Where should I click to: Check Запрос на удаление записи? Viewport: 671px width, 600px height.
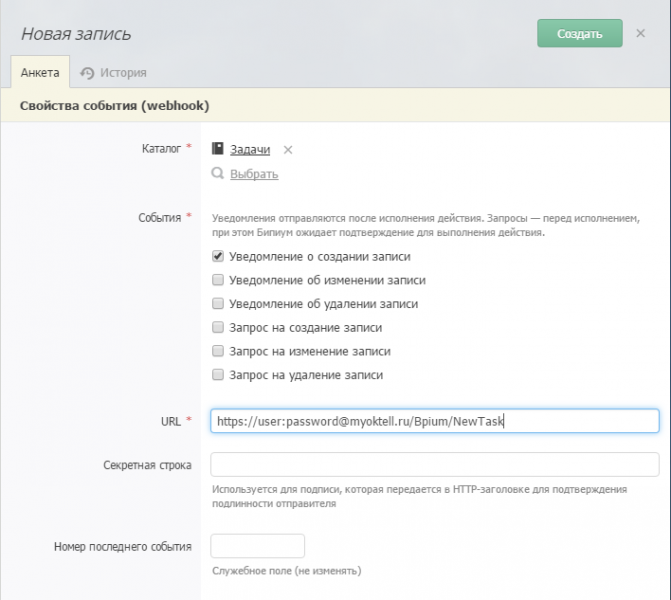click(218, 374)
